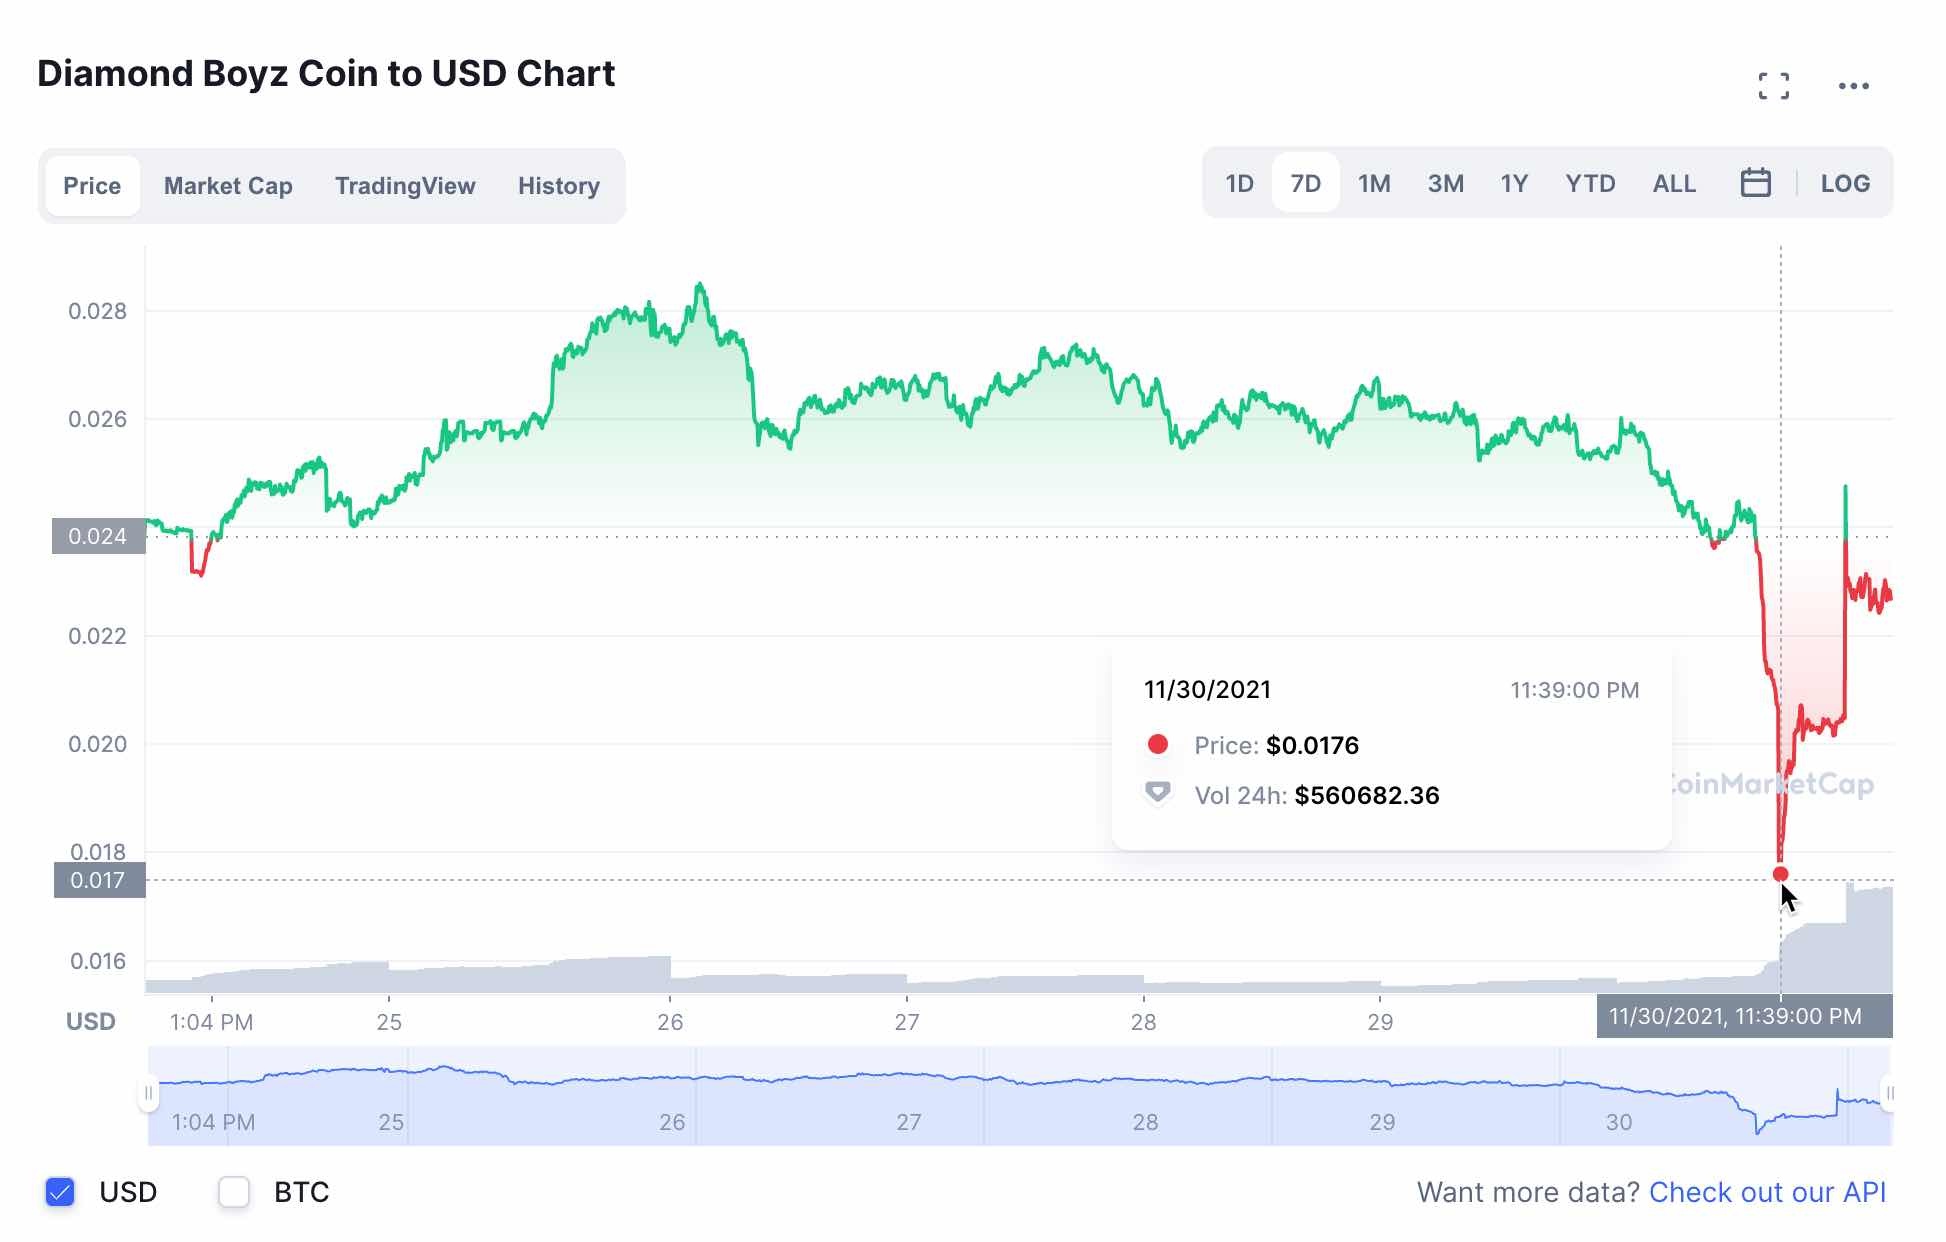
Task: Open fullscreen chart view icon
Action: [1773, 86]
